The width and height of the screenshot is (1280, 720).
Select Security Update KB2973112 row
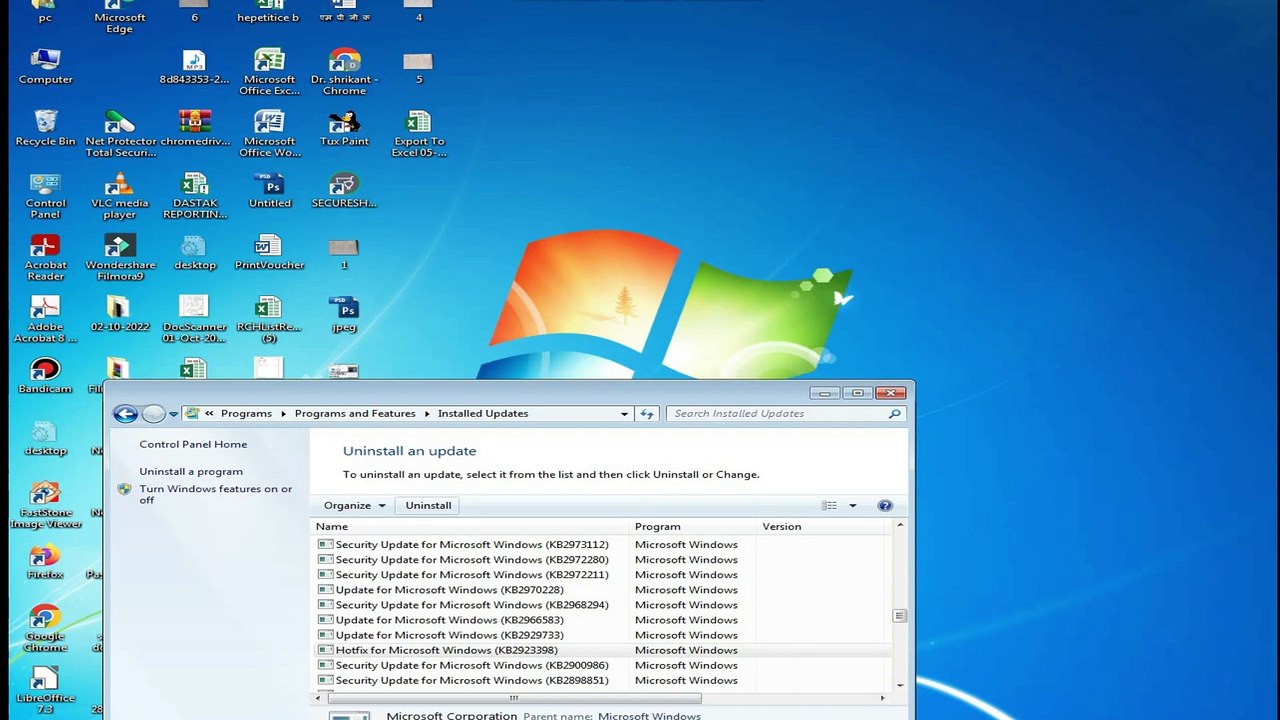point(600,545)
